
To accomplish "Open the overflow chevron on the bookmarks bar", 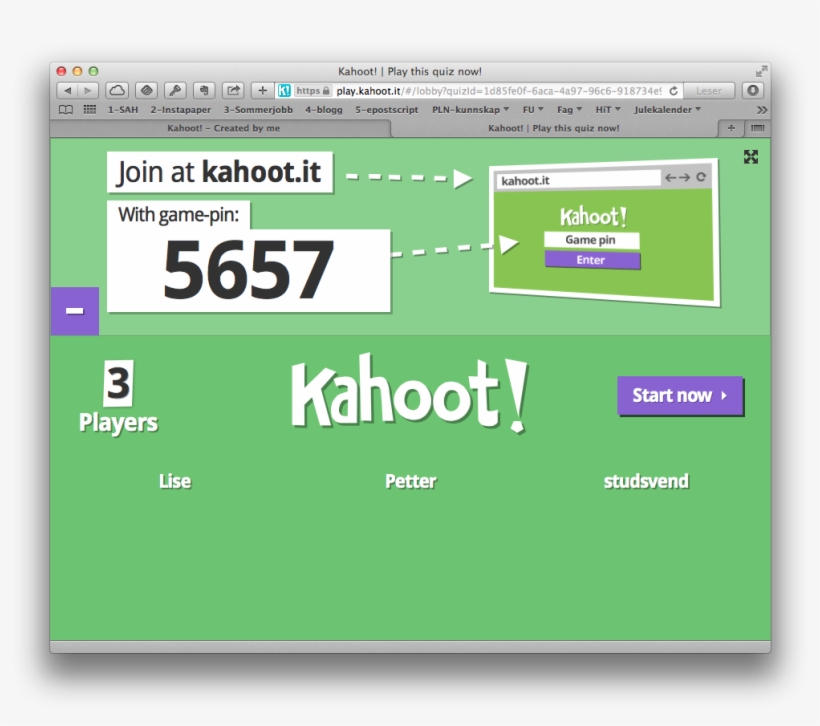I will 762,109.
